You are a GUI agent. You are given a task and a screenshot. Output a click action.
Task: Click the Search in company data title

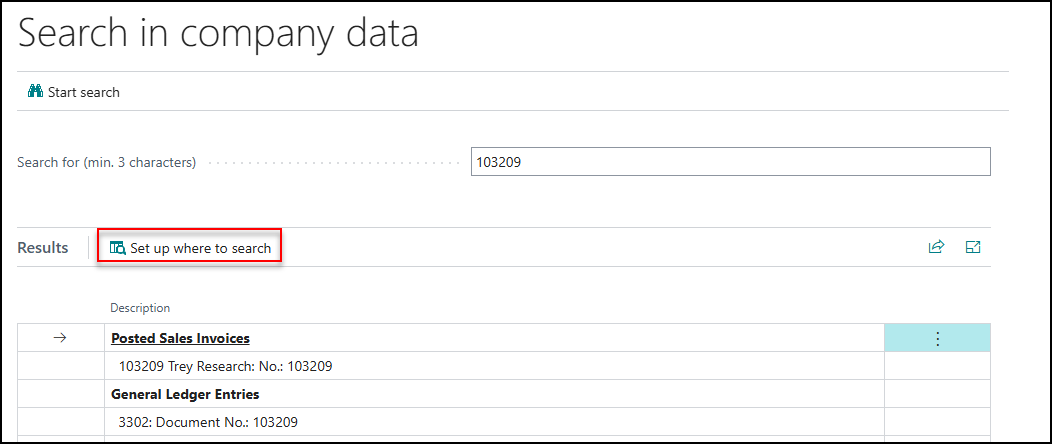coord(219,33)
